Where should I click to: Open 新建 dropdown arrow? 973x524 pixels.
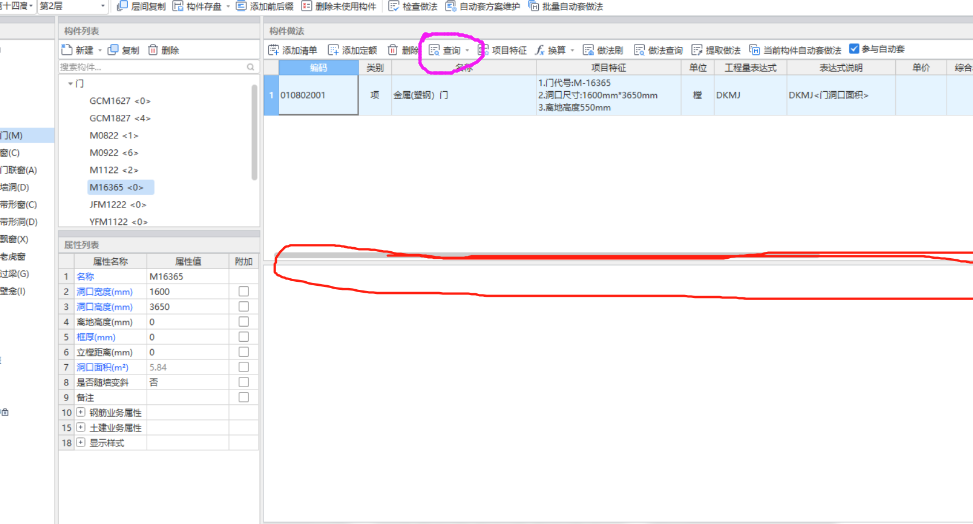pos(100,50)
